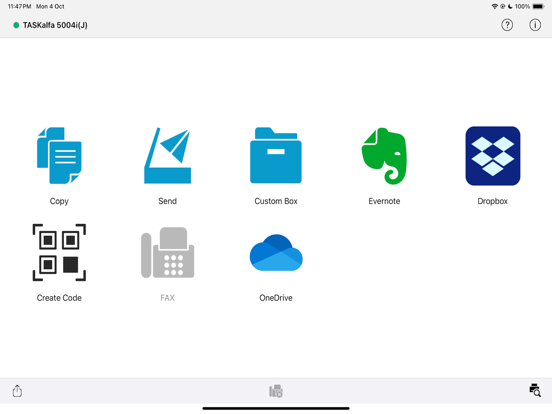
Task: Open OneDrive cloud icon
Action: tap(276, 252)
